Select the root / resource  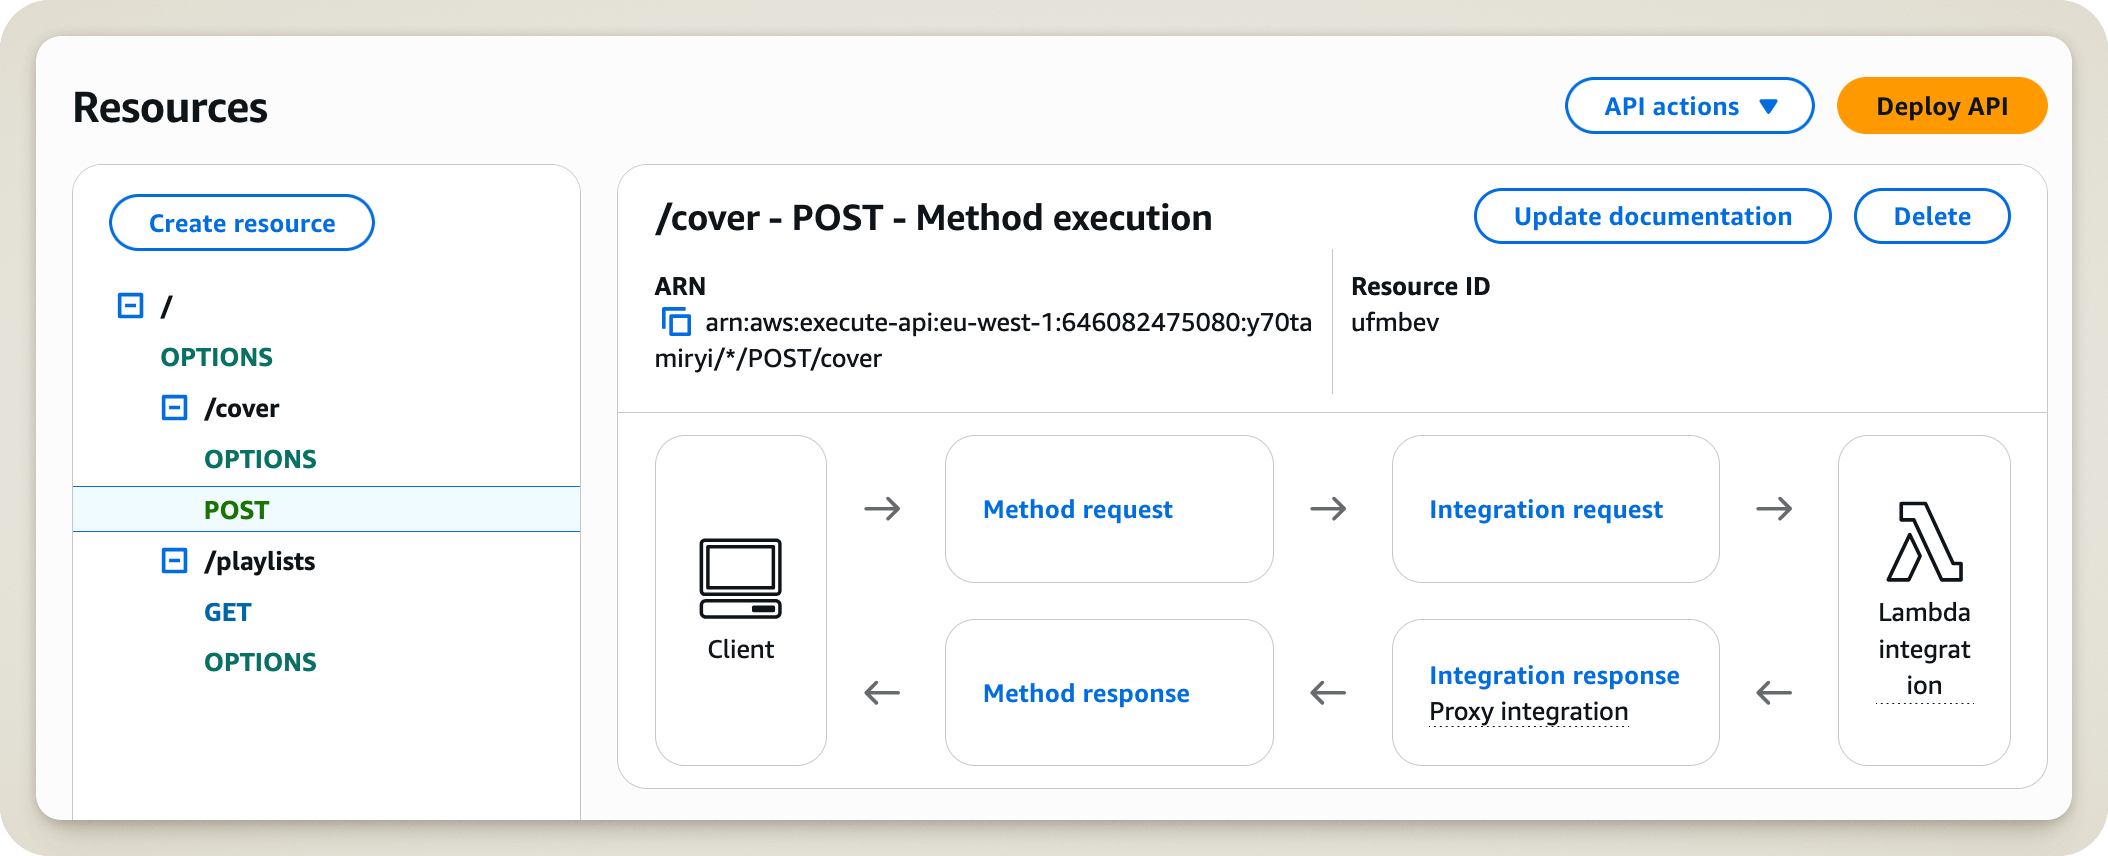click(x=167, y=306)
